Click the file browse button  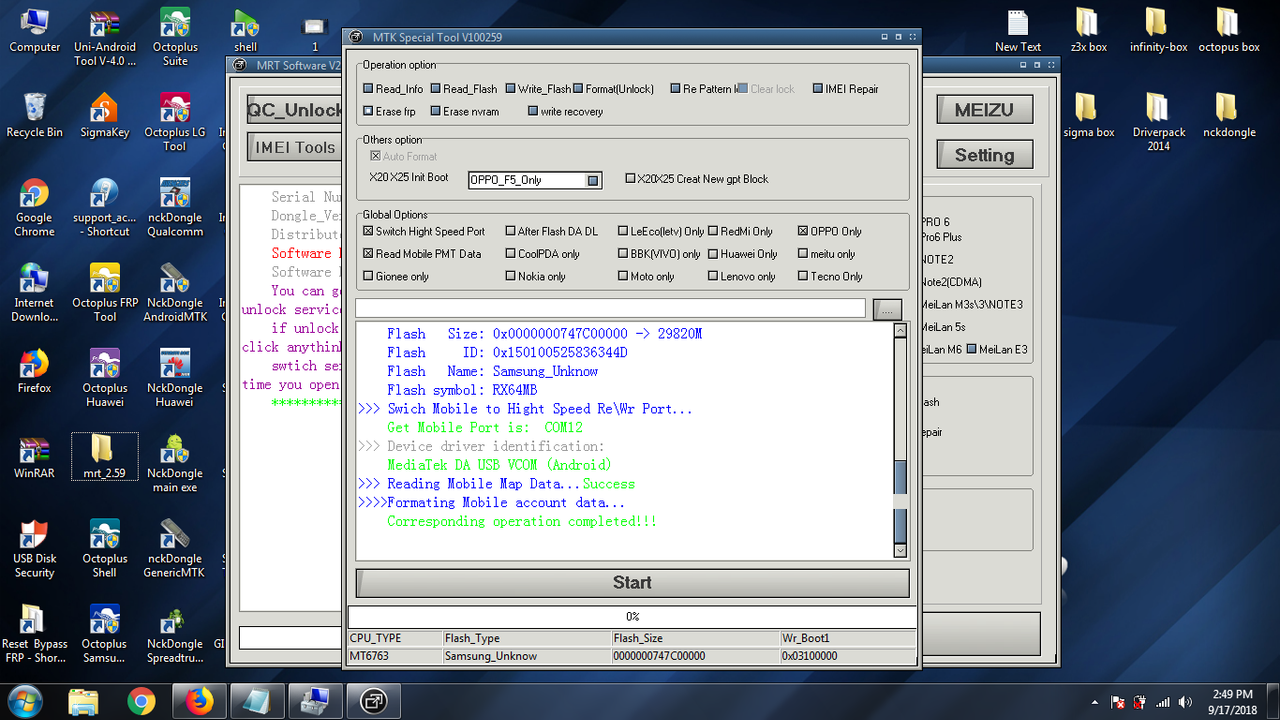point(887,309)
